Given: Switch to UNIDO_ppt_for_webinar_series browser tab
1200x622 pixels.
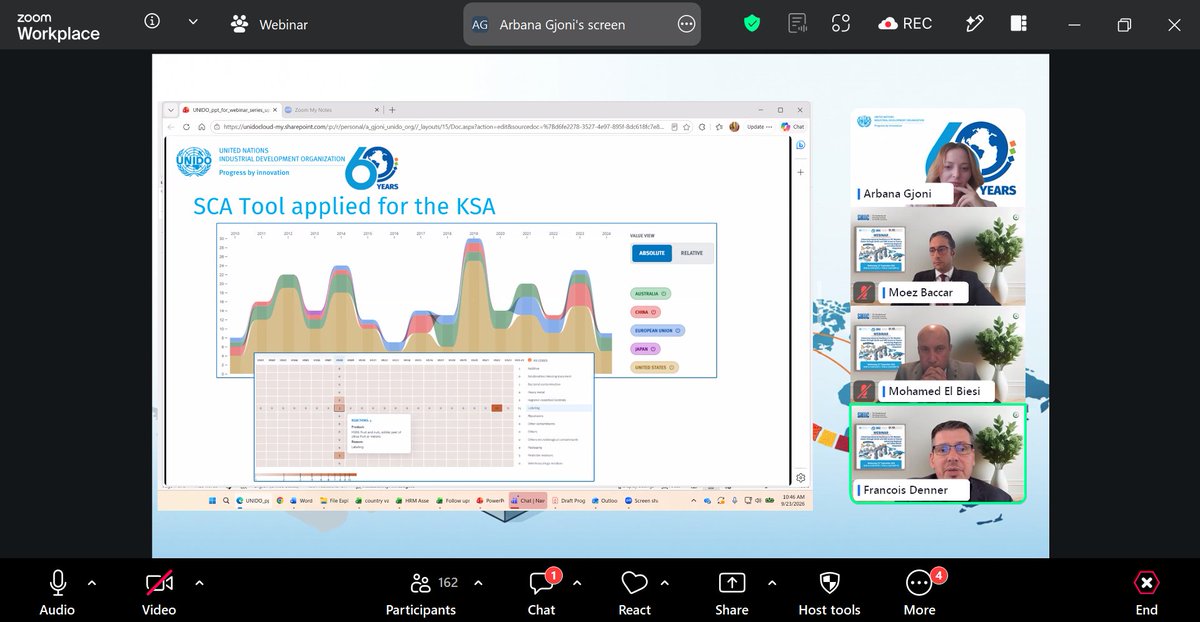Looking at the screenshot, I should [x=229, y=110].
